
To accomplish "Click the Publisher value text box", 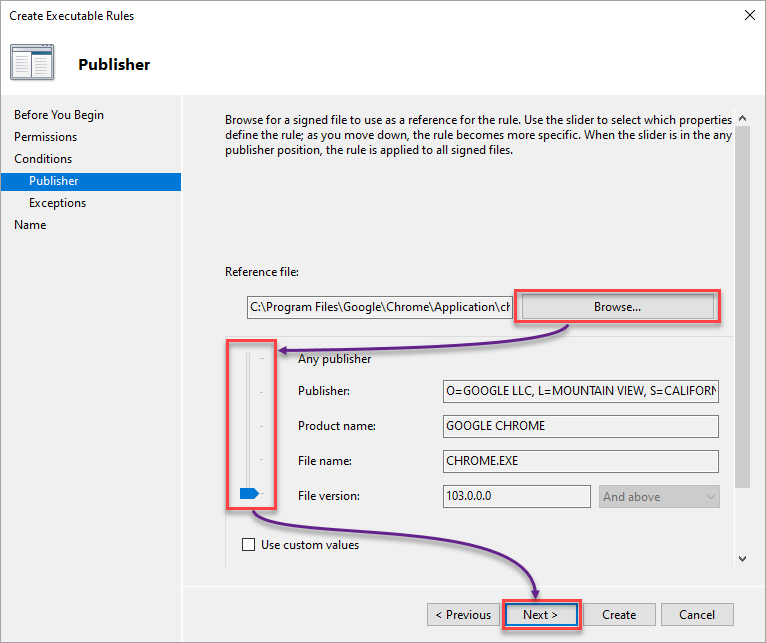I will 580,391.
